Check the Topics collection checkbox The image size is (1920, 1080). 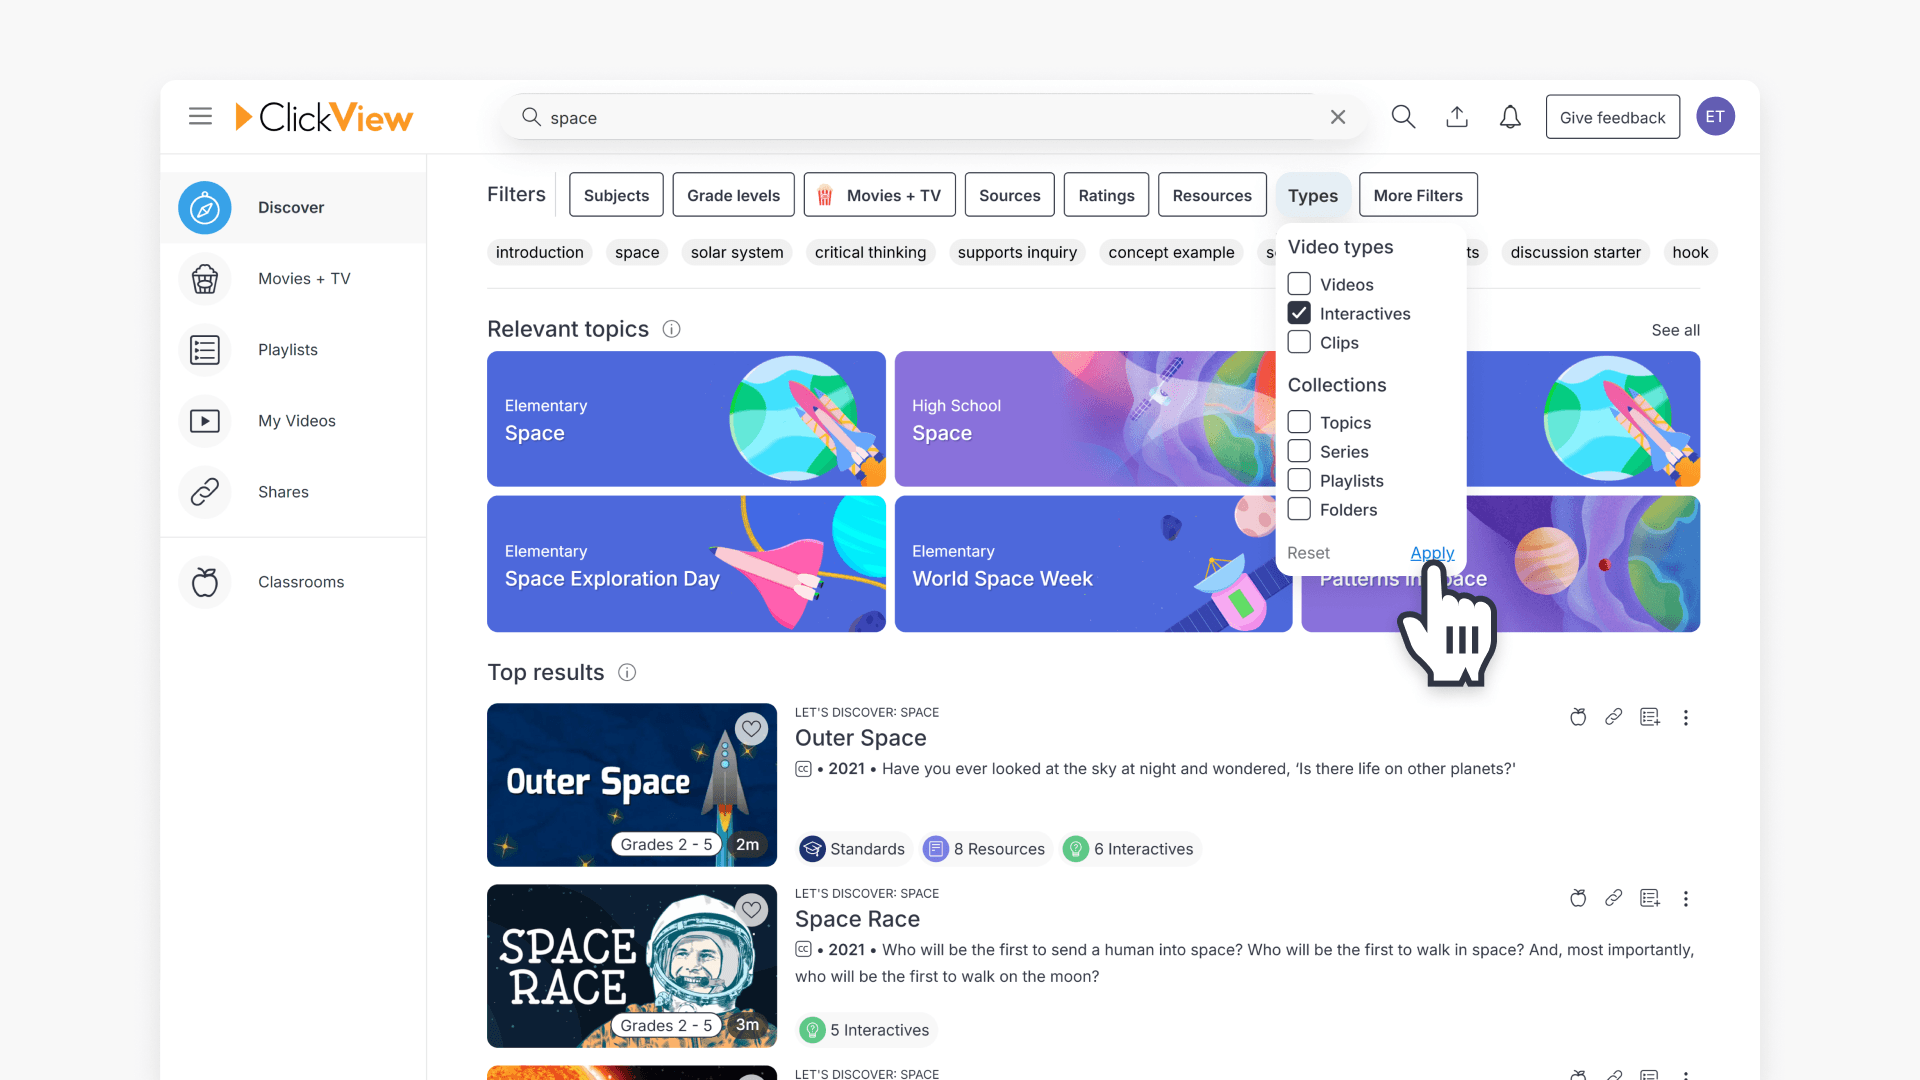tap(1299, 422)
